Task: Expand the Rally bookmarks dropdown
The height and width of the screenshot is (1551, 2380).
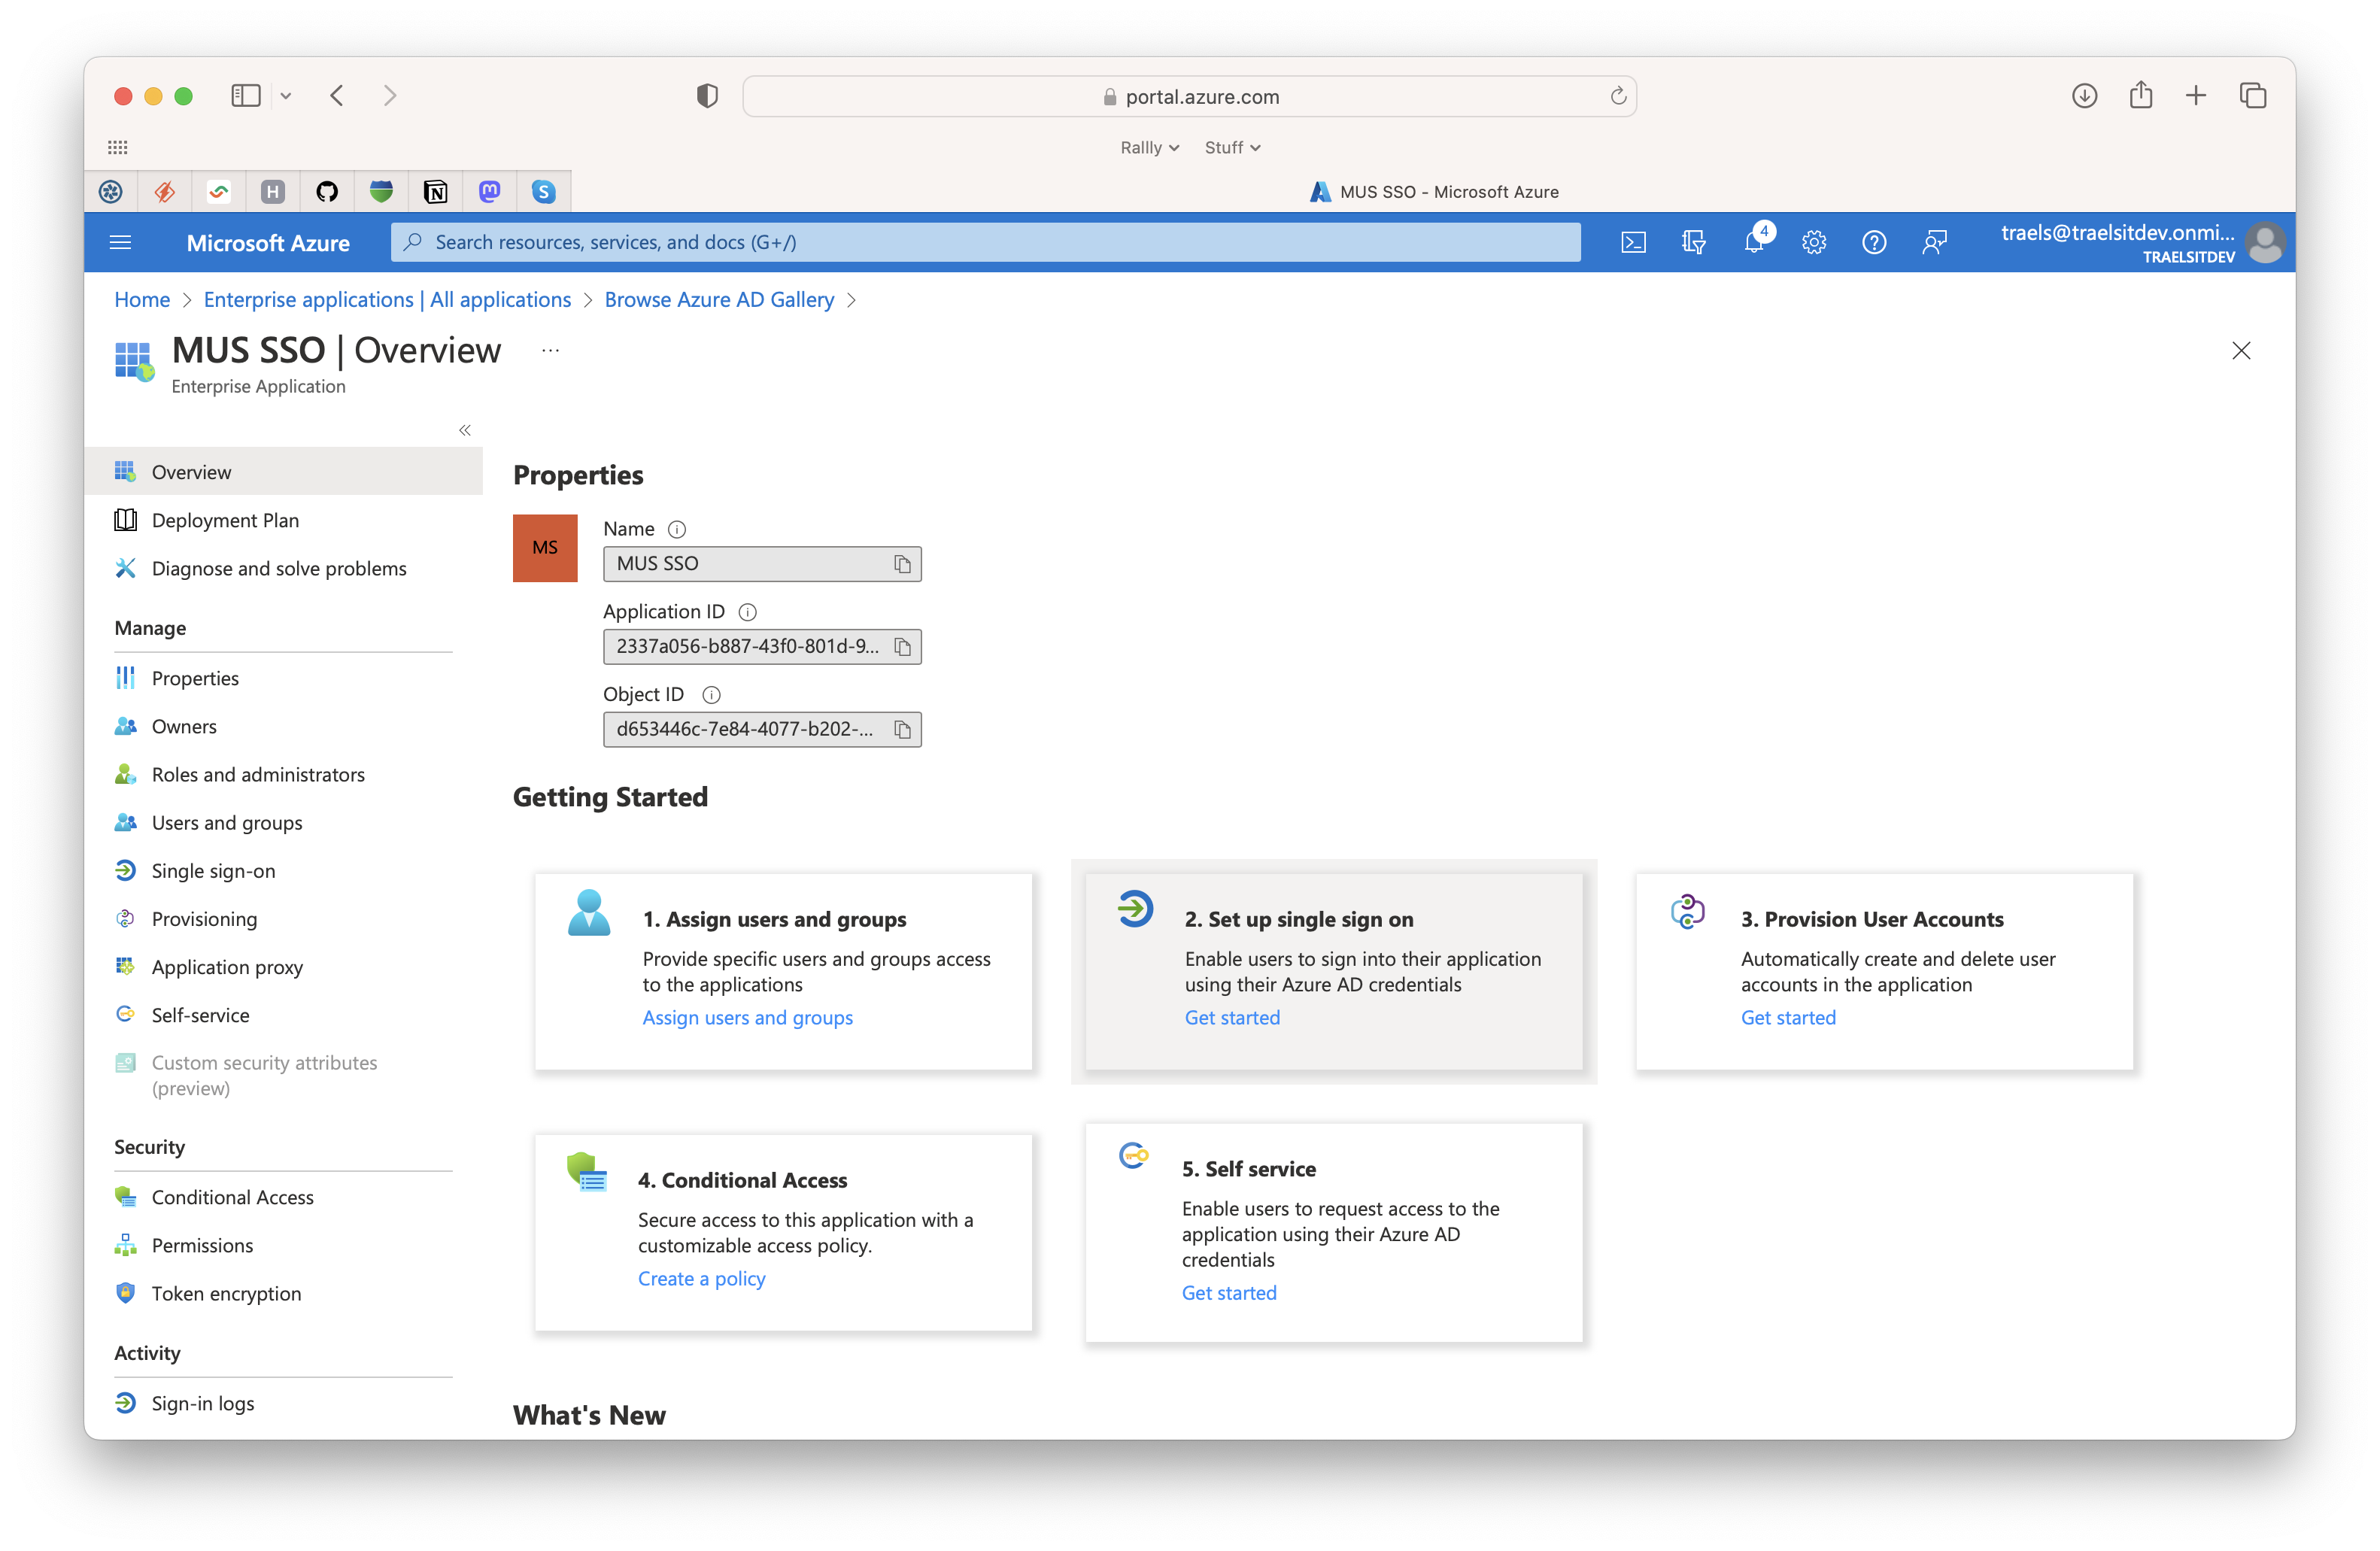Action: pyautogui.click(x=1150, y=147)
